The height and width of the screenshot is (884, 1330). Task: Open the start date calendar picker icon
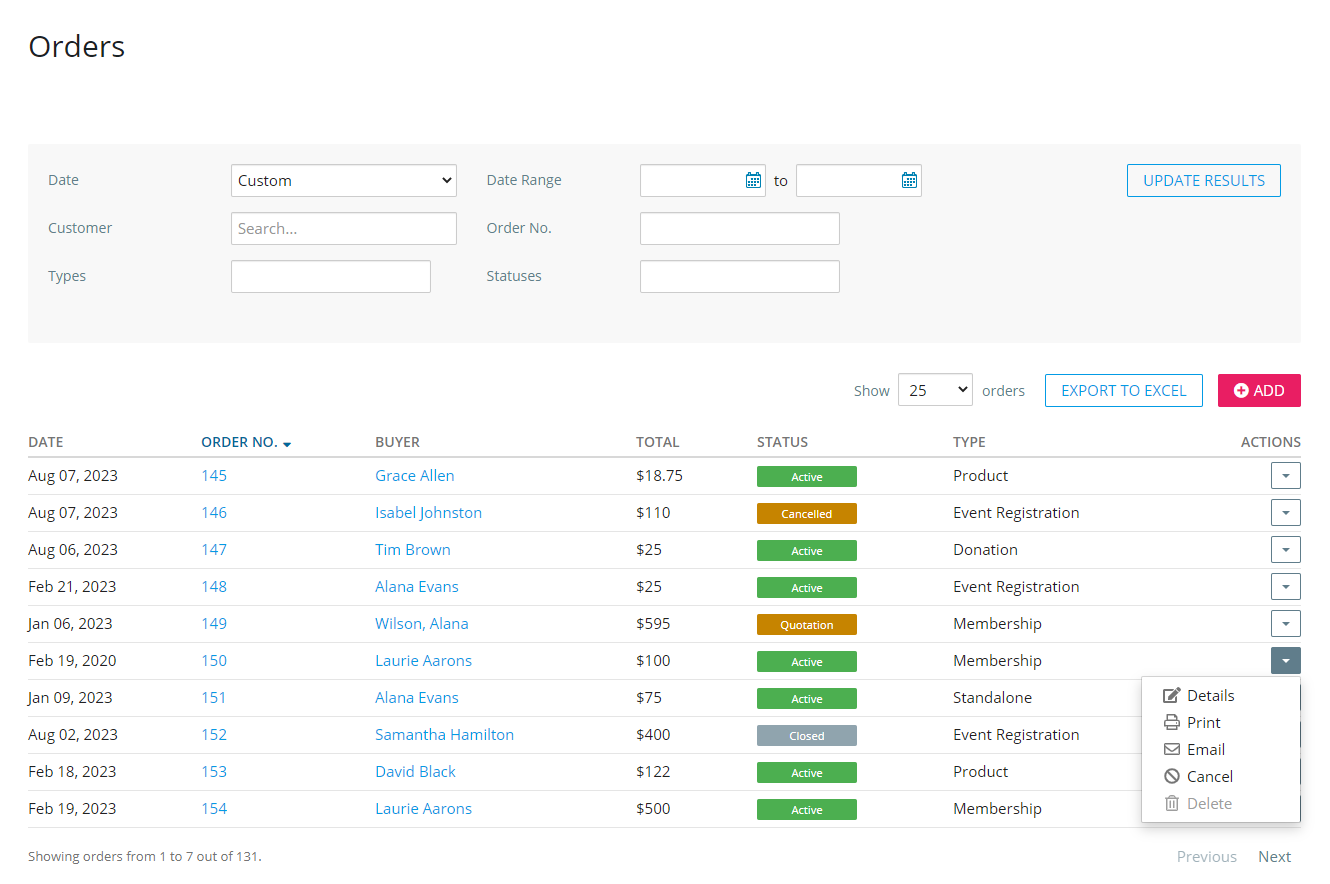click(753, 180)
